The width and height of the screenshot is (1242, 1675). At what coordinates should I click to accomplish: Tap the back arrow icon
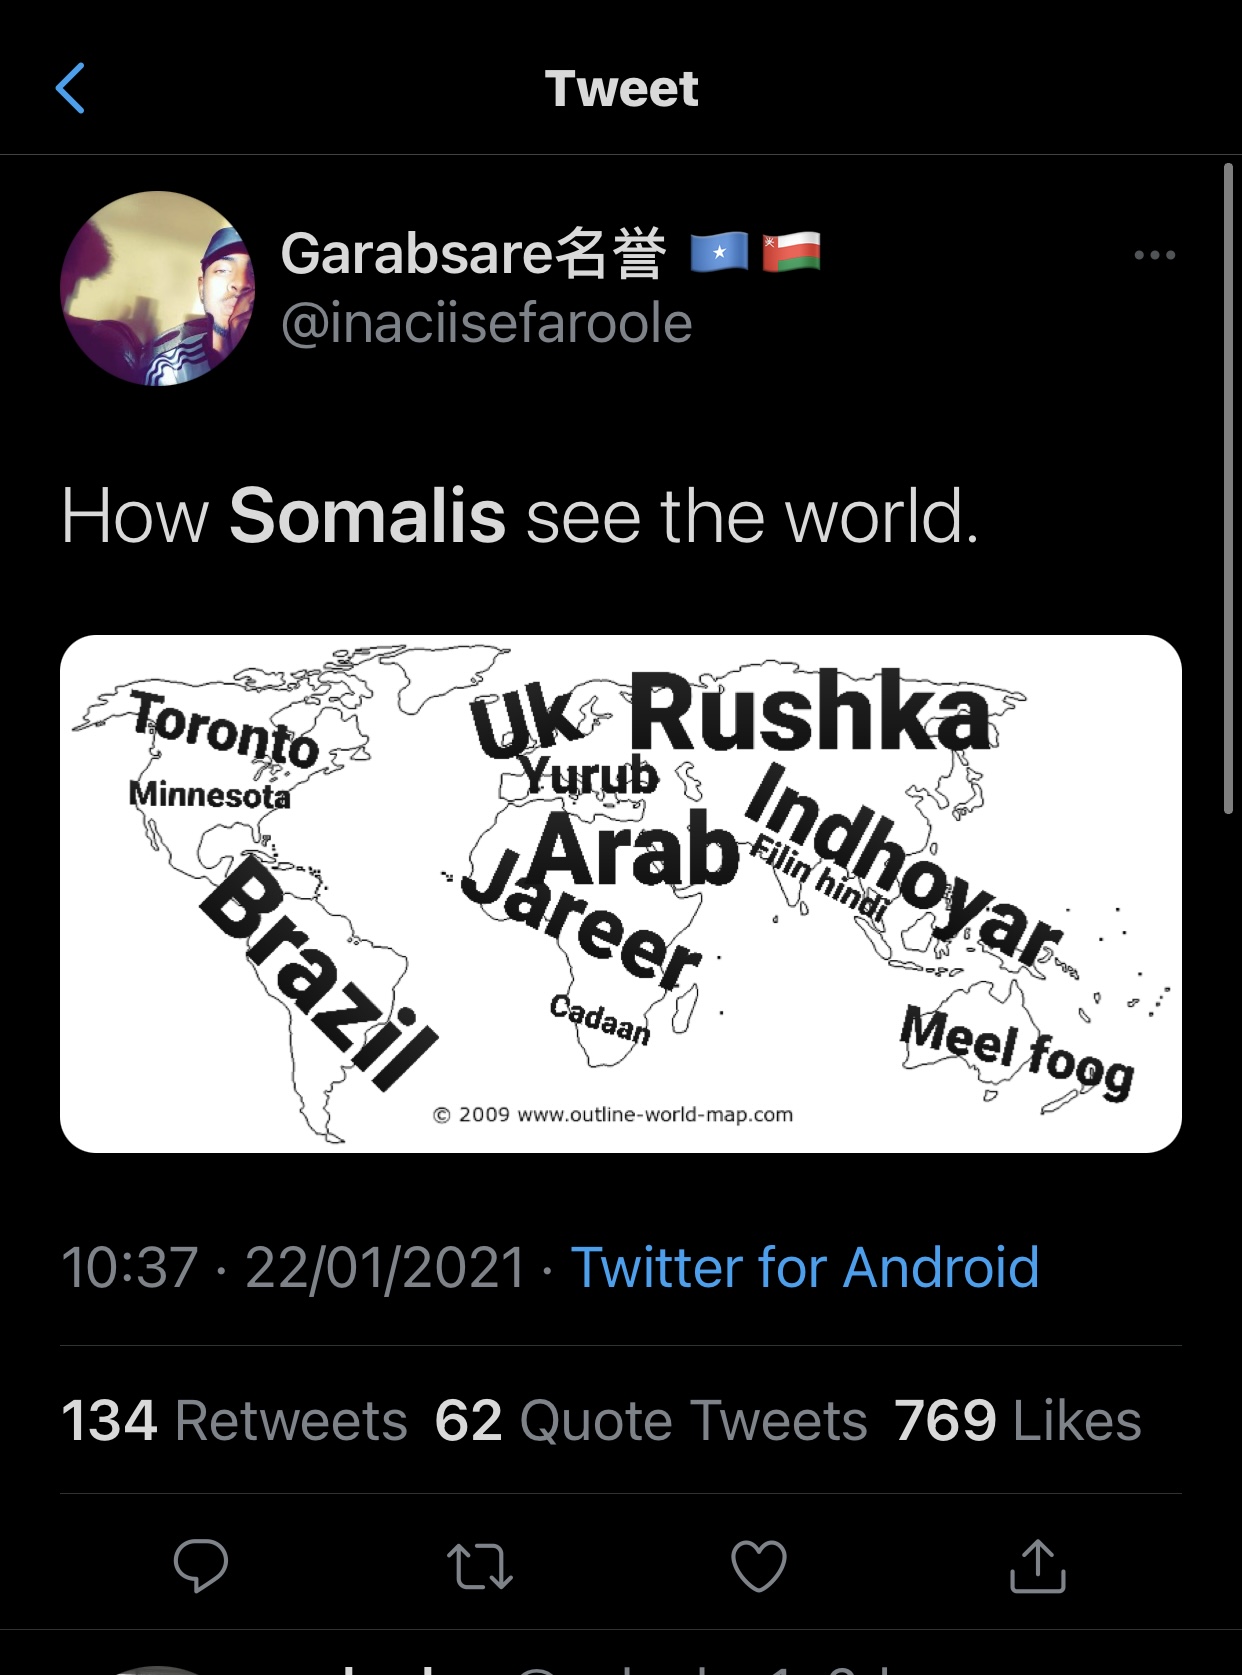(x=70, y=88)
